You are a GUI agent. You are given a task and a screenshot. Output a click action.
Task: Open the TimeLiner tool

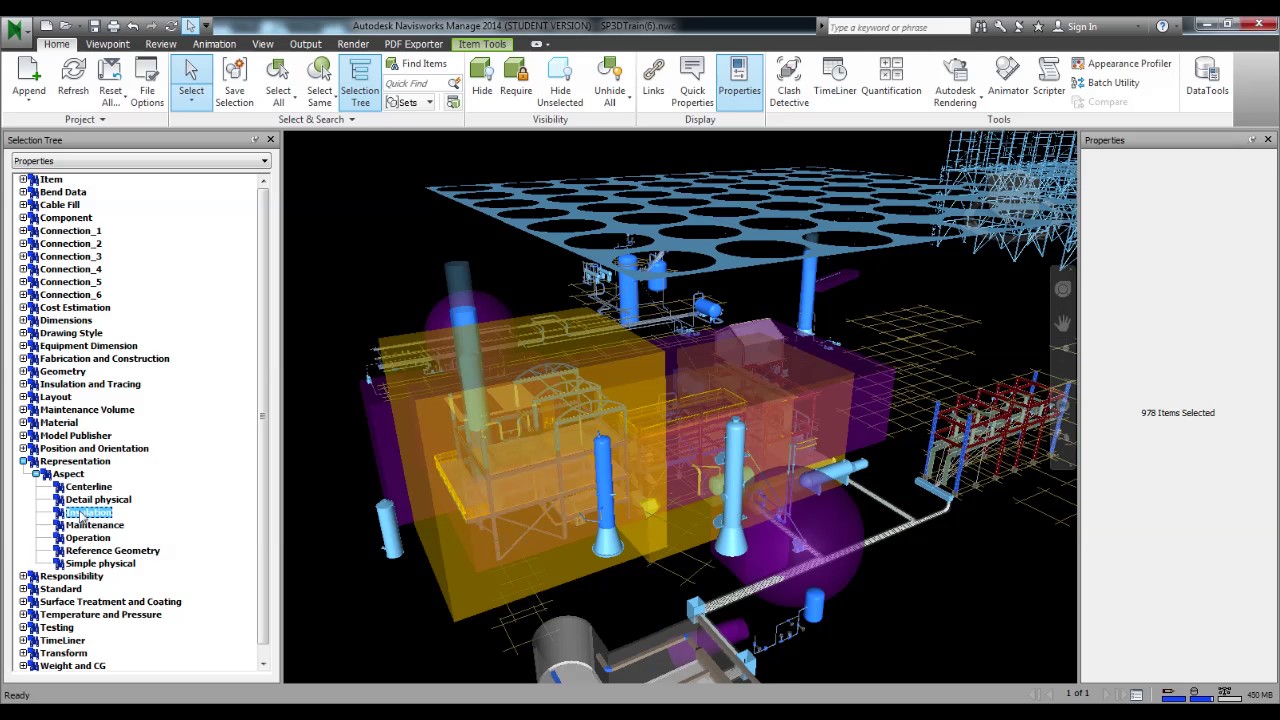pos(835,78)
